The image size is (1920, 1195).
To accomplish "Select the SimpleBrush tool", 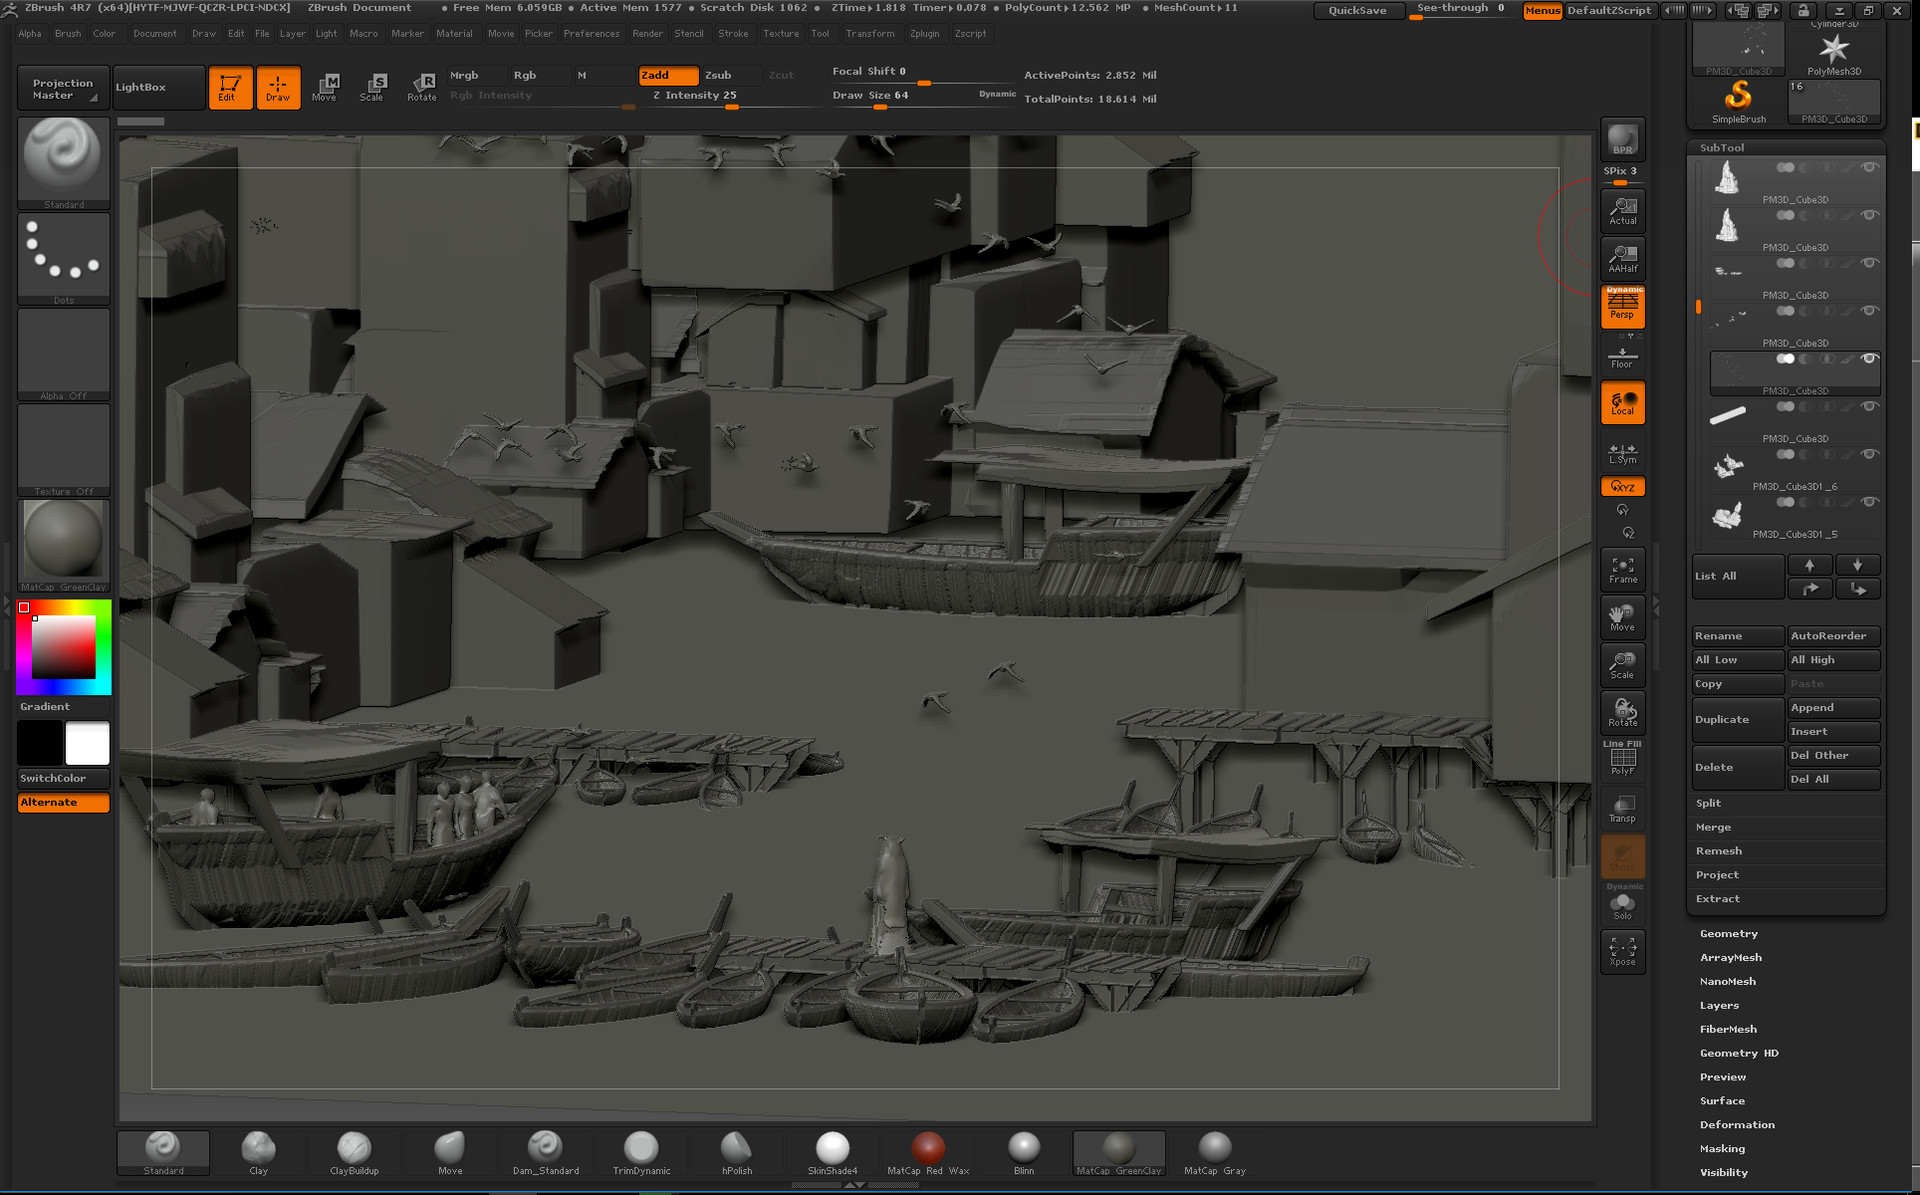I will click(x=1738, y=102).
